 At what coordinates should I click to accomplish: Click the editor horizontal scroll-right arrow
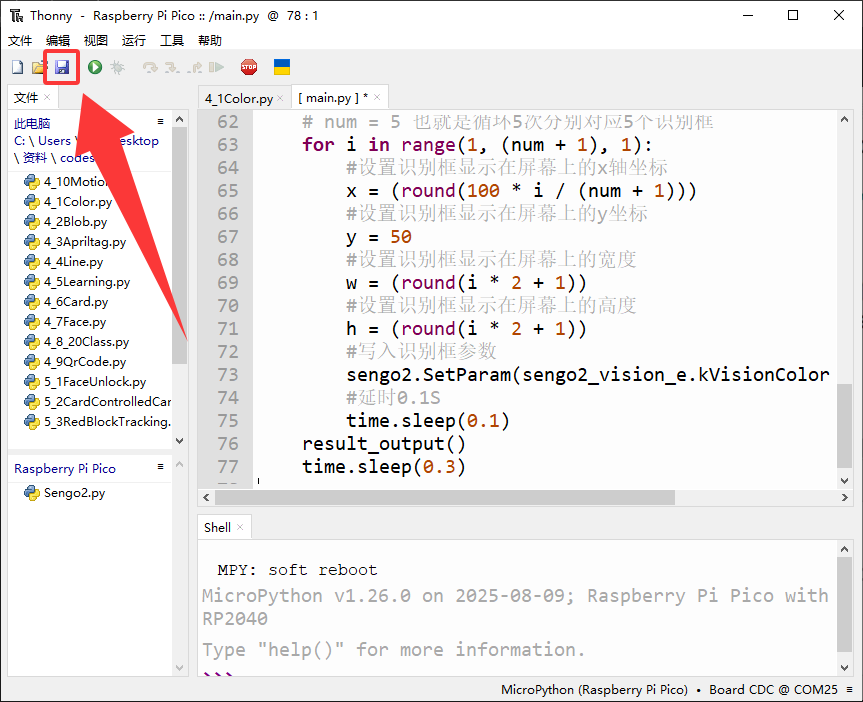tap(844, 497)
